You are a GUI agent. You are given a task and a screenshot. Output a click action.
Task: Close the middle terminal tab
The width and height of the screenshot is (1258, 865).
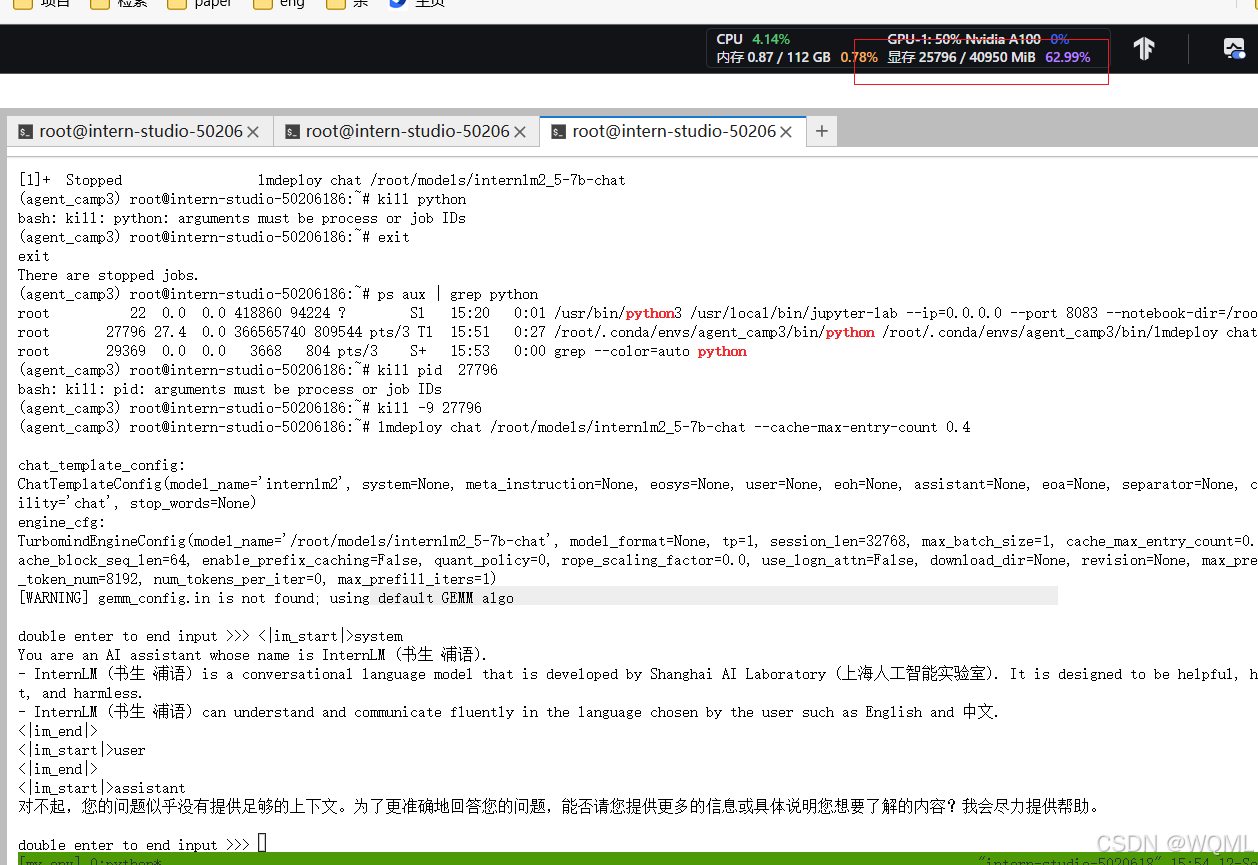point(519,131)
